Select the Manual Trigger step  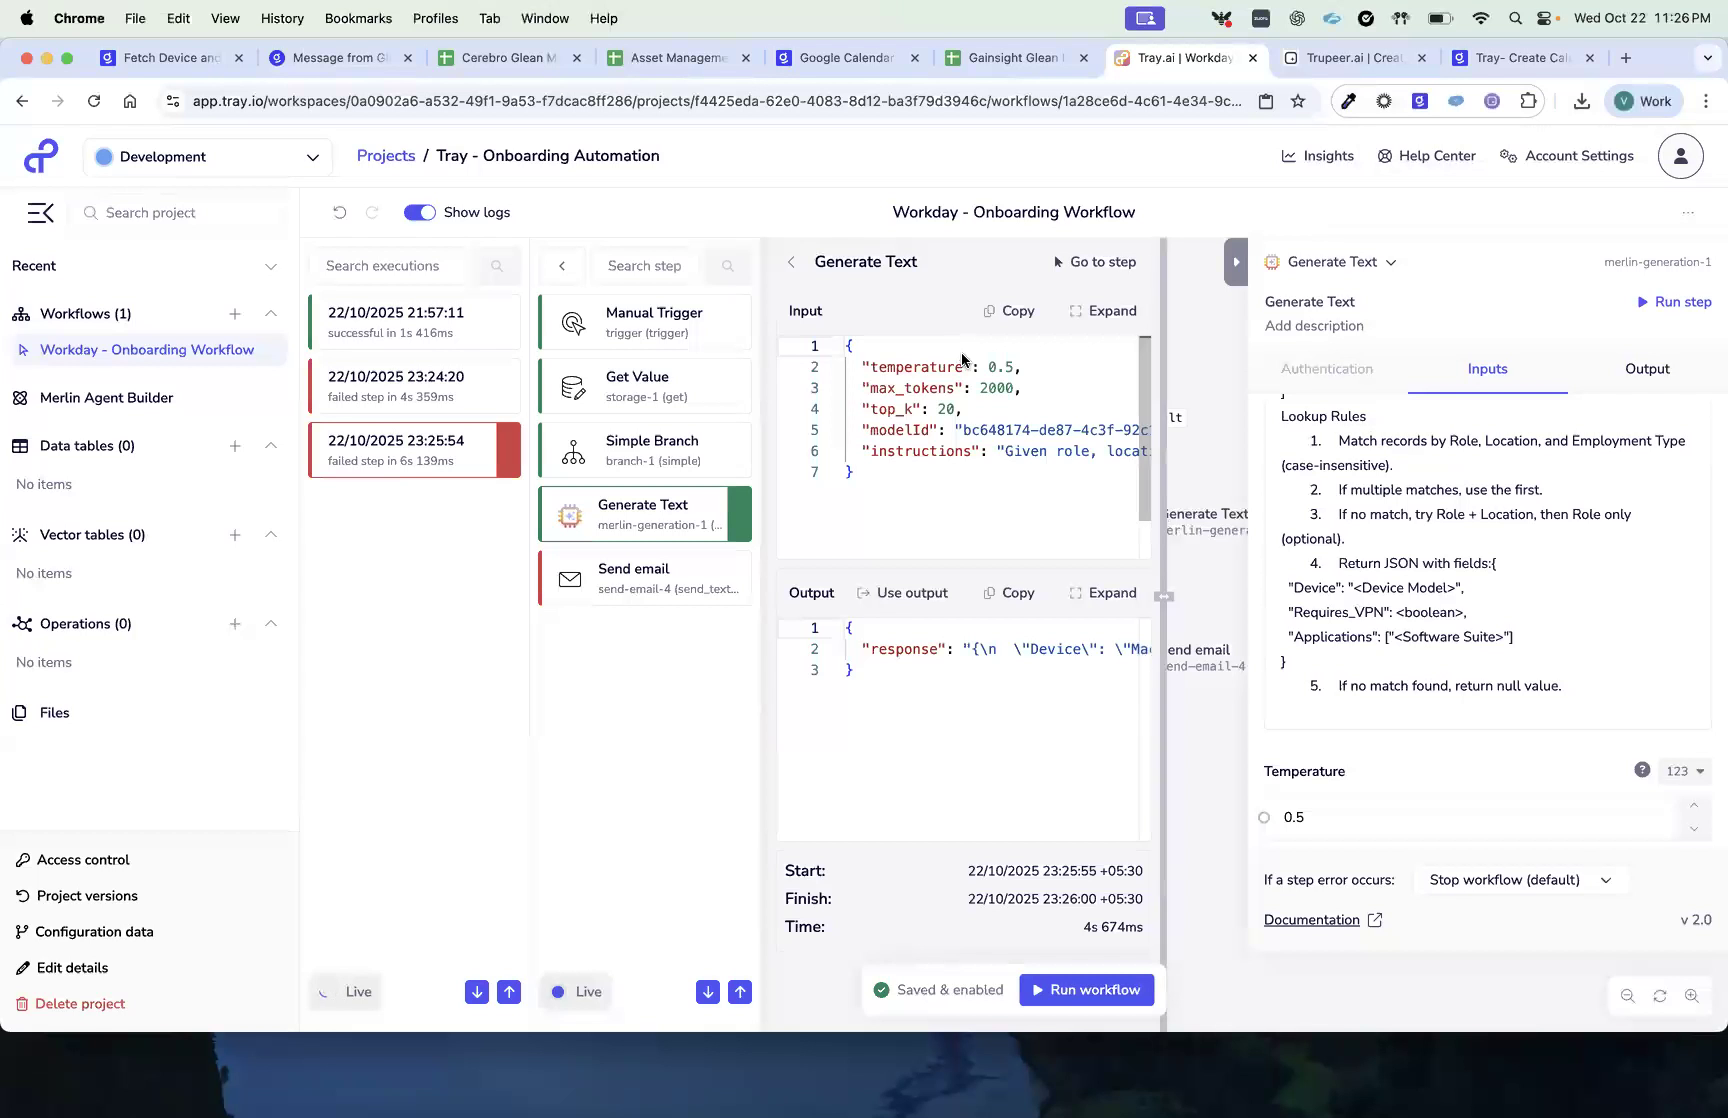pyautogui.click(x=644, y=322)
